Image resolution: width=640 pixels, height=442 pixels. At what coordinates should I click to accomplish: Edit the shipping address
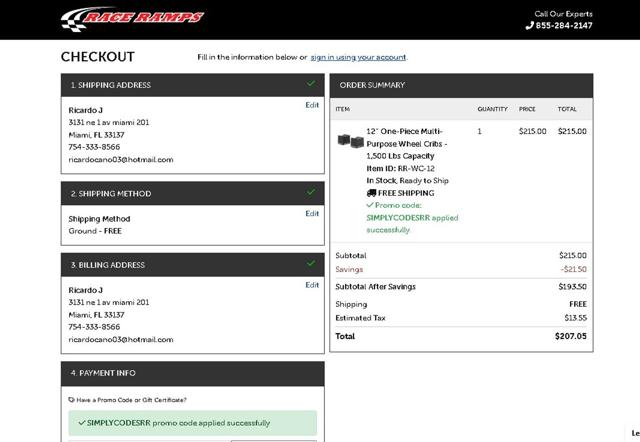312,105
